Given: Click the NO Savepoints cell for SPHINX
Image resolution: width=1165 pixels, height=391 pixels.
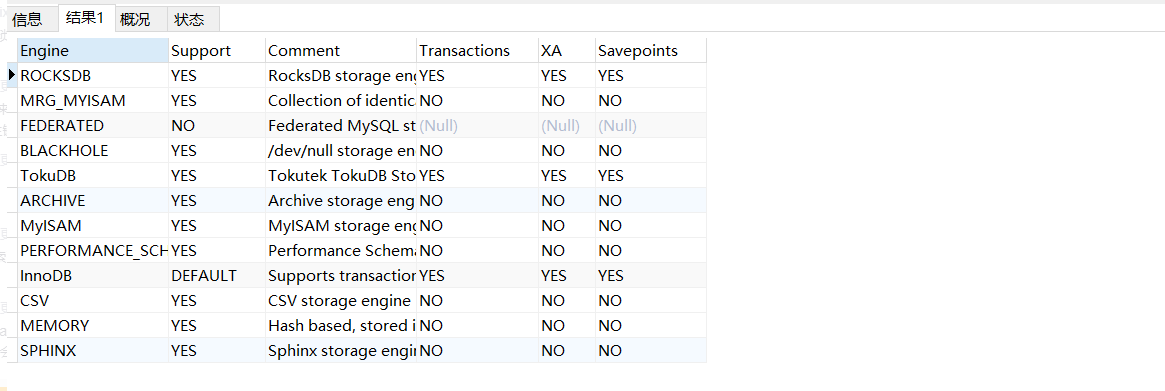Looking at the screenshot, I should [651, 350].
